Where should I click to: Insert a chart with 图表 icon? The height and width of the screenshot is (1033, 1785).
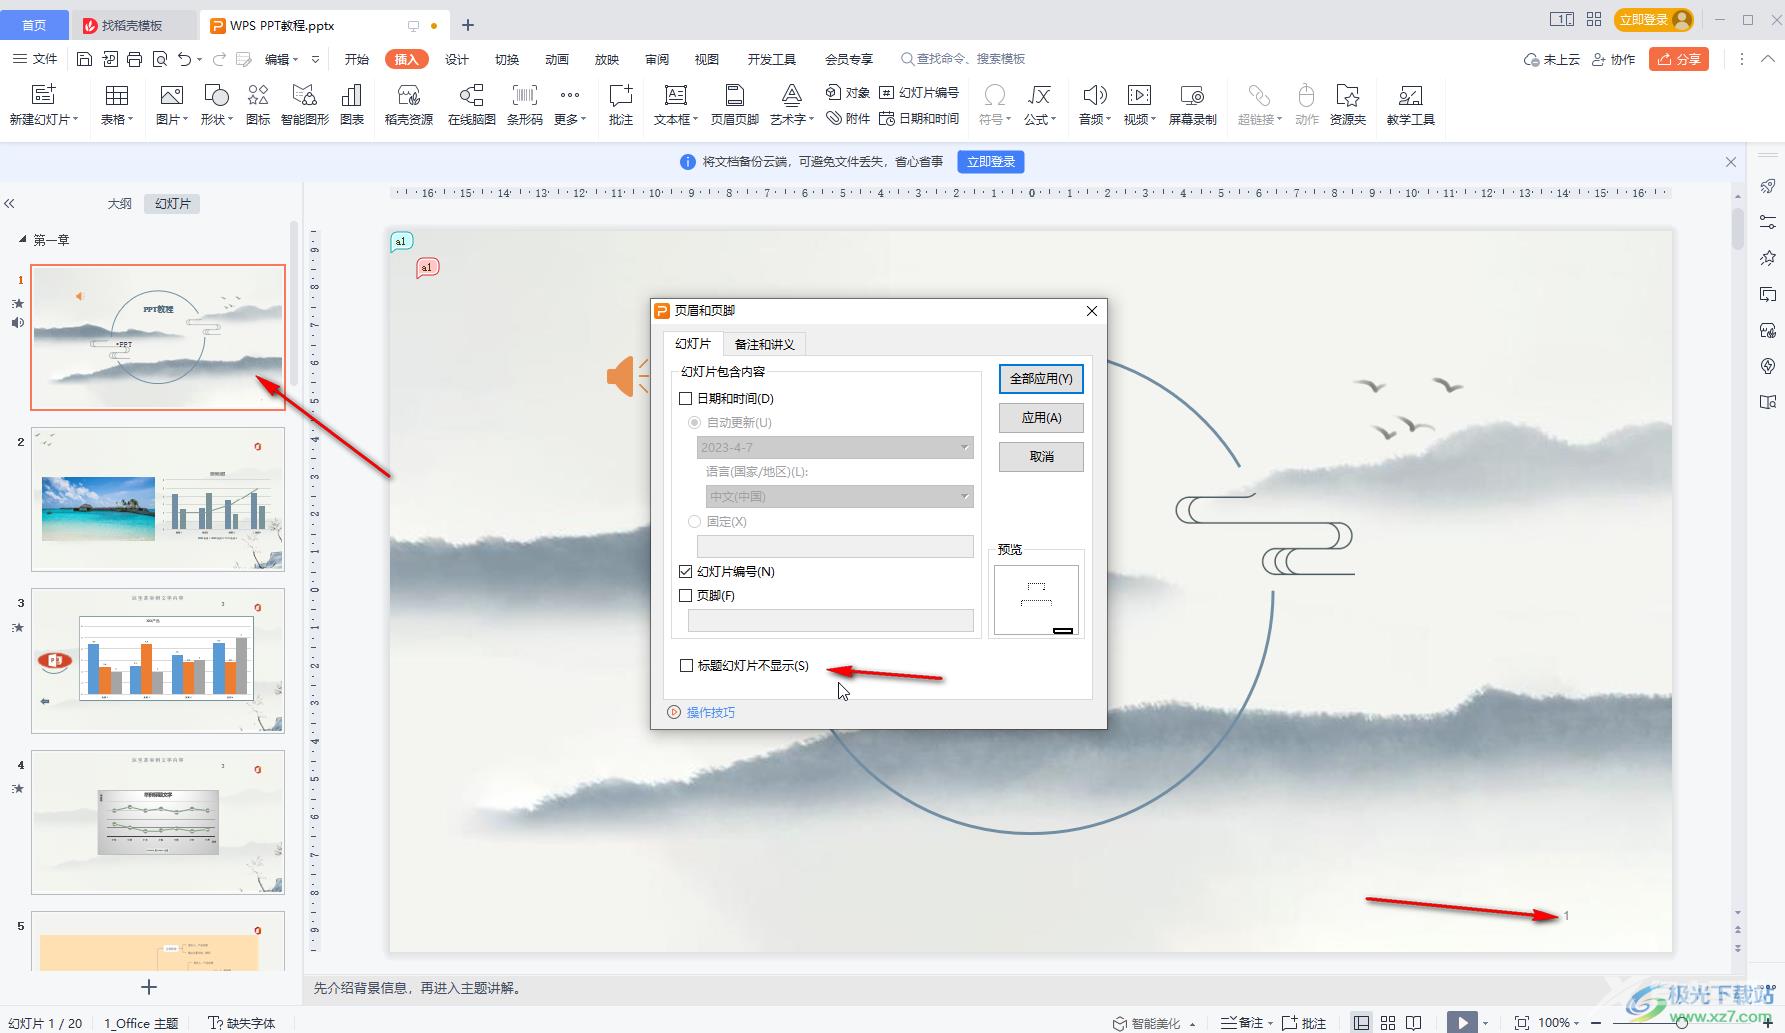(x=352, y=105)
